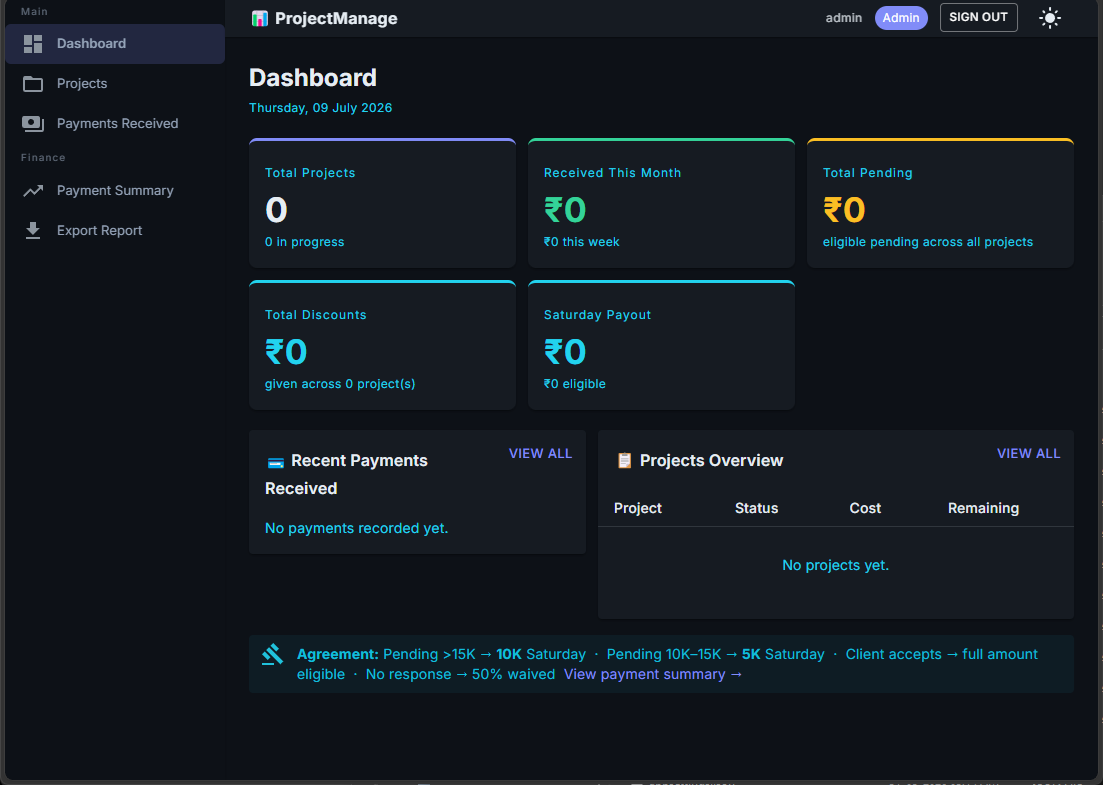The image size is (1103, 785).
Task: Click the Remaining column header
Action: (983, 509)
